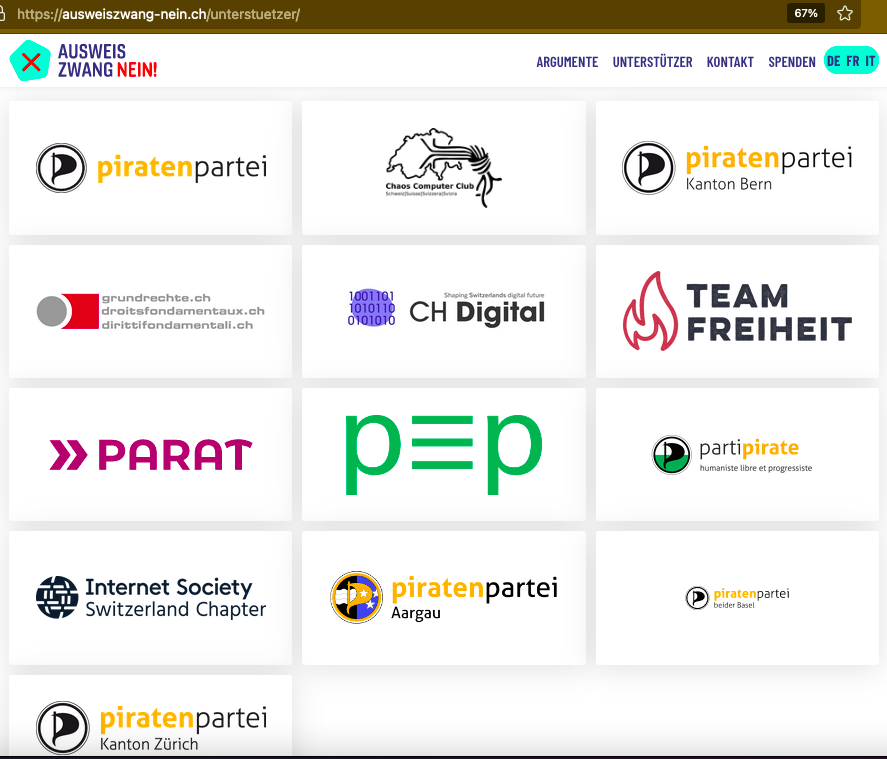This screenshot has width=887, height=759.
Task: Click the "Switzerland Chapter" text
Action: [175, 610]
